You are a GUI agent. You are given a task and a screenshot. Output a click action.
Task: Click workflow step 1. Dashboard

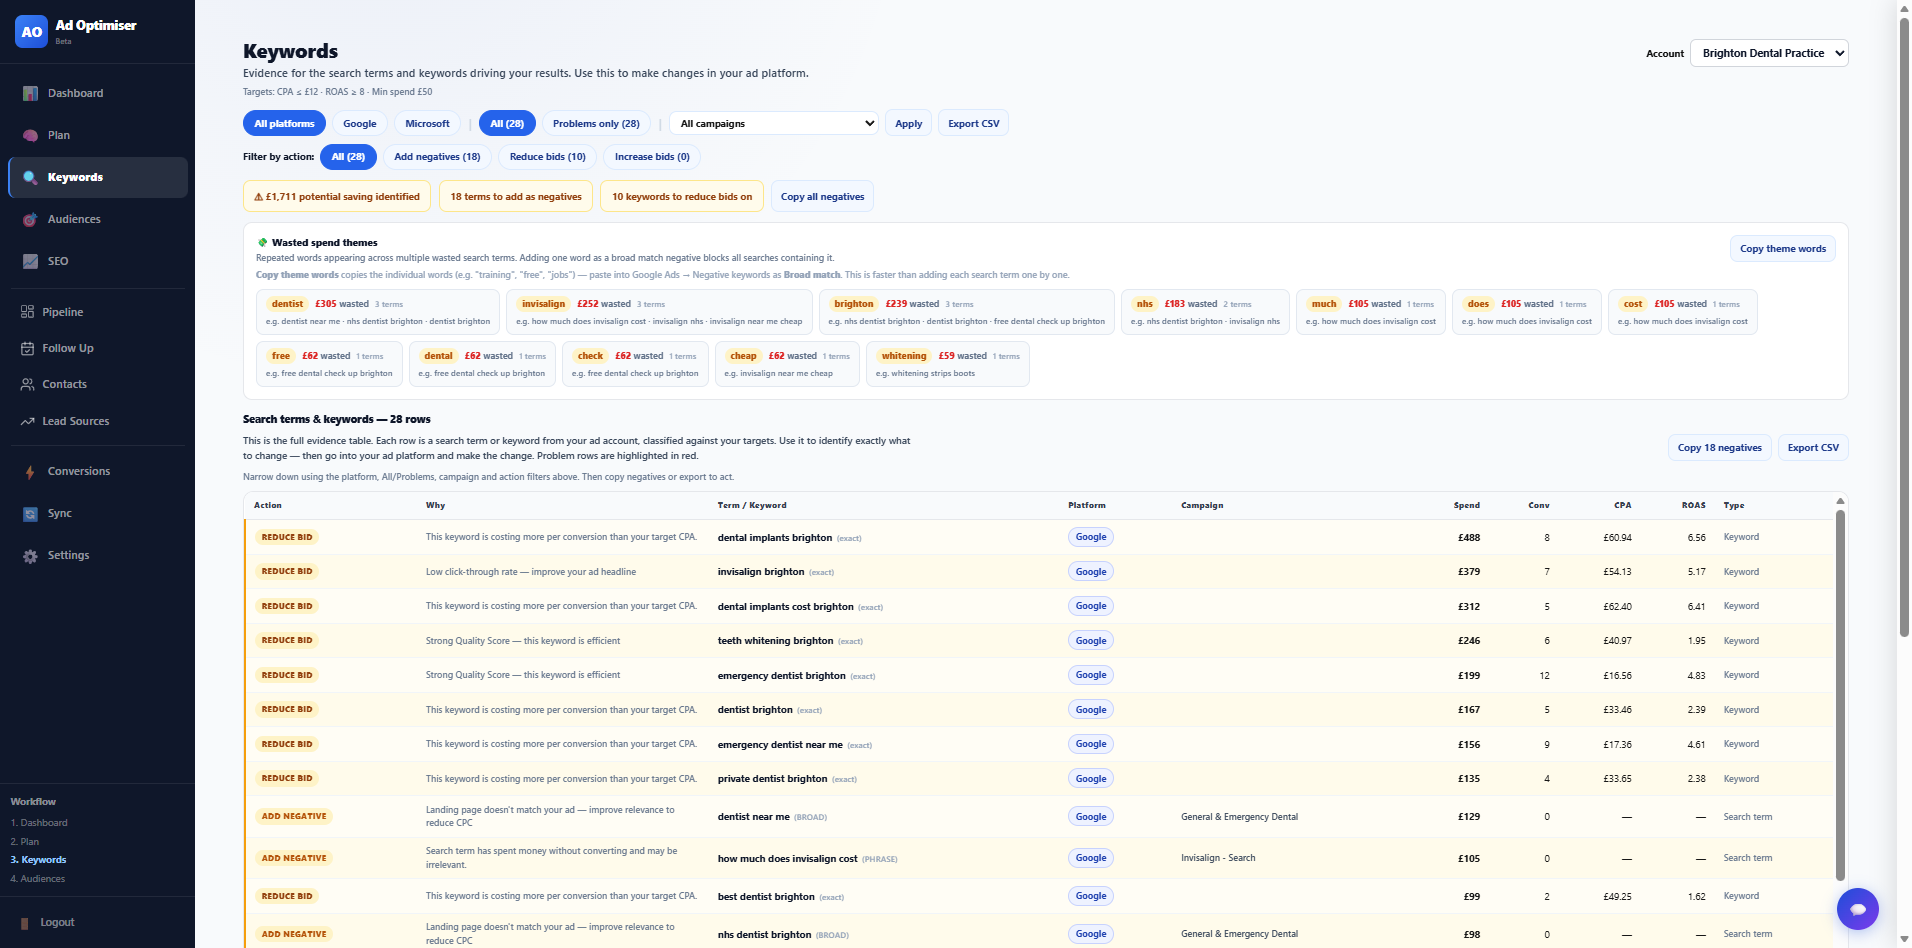click(x=39, y=823)
